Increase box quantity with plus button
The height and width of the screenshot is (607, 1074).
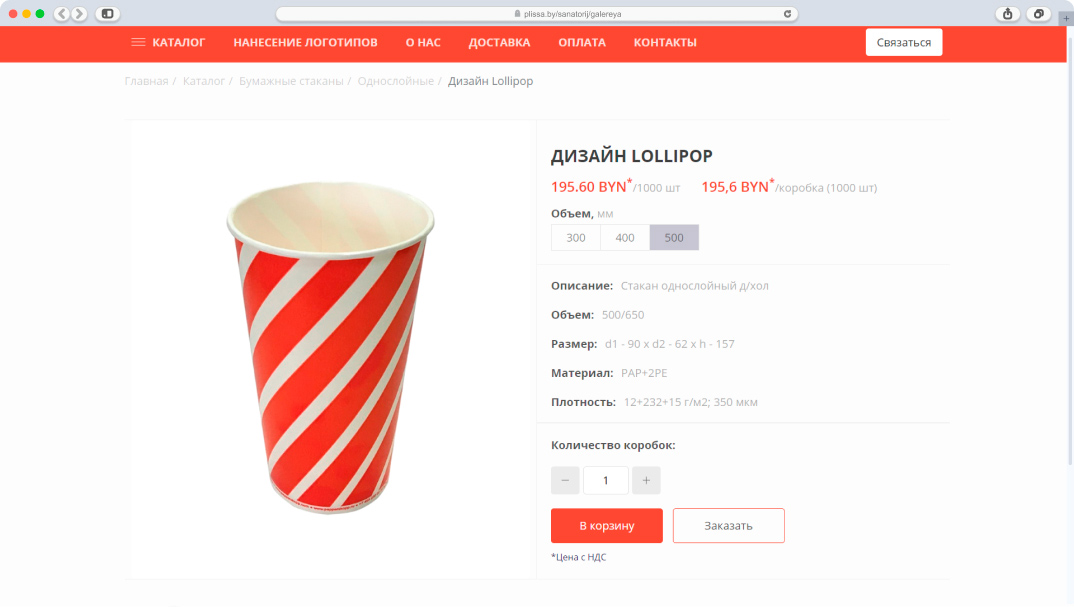(646, 480)
